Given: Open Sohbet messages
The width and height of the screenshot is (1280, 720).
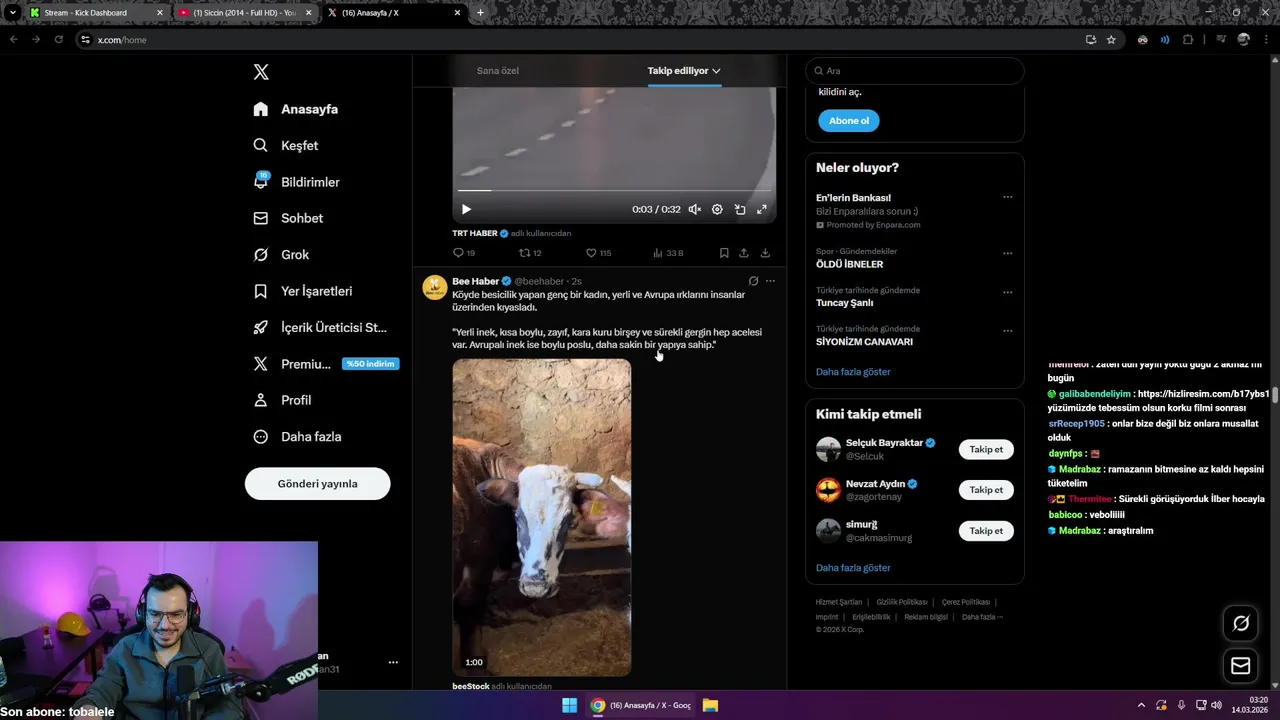Looking at the screenshot, I should (288, 218).
